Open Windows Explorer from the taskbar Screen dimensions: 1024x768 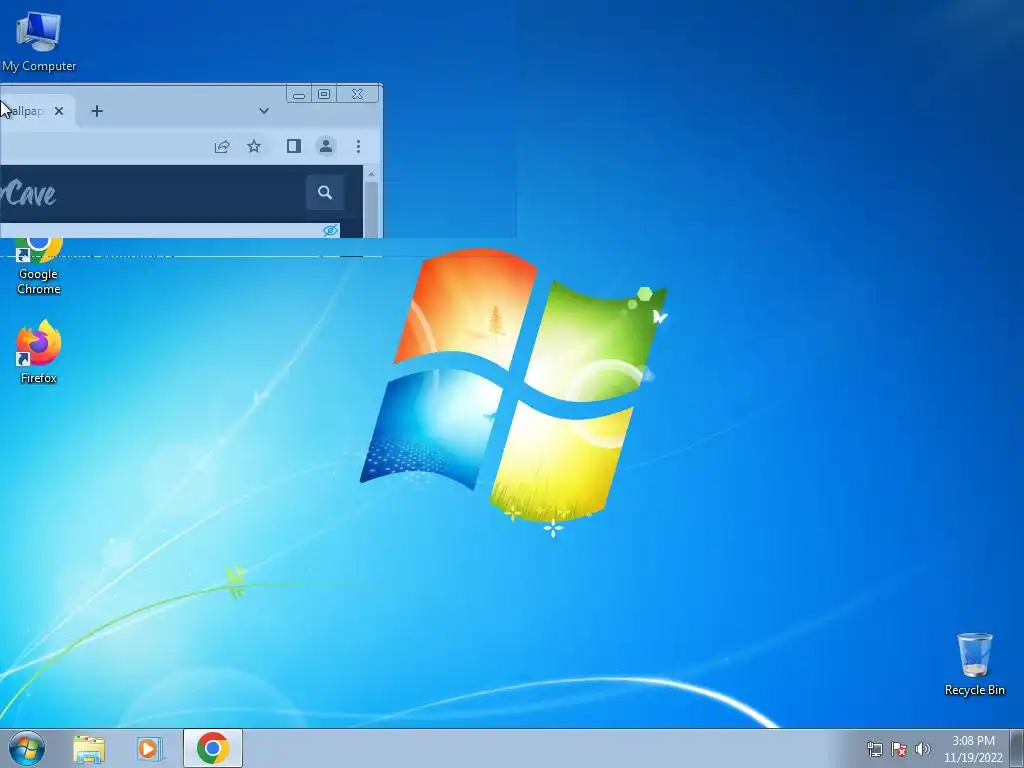click(89, 749)
